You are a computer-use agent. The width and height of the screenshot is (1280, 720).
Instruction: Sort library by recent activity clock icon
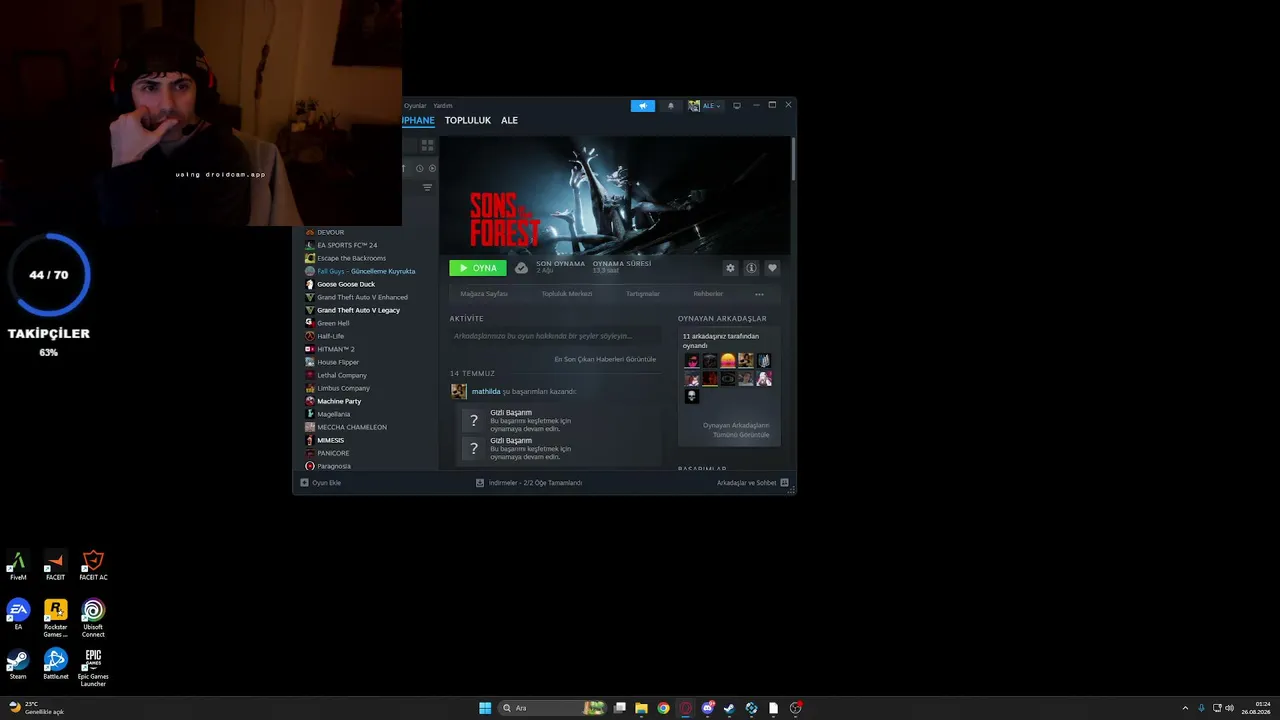[419, 168]
